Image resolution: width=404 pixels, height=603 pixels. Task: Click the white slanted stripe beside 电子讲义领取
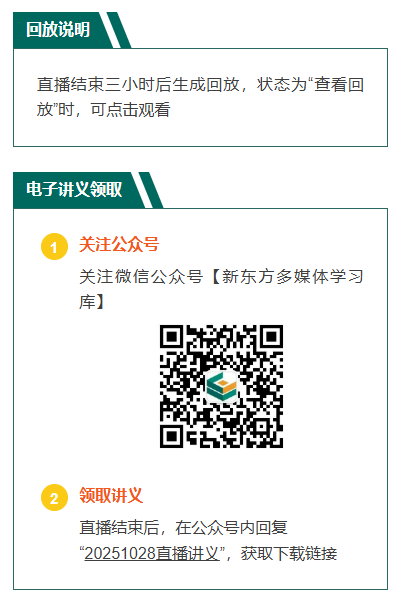tap(143, 190)
